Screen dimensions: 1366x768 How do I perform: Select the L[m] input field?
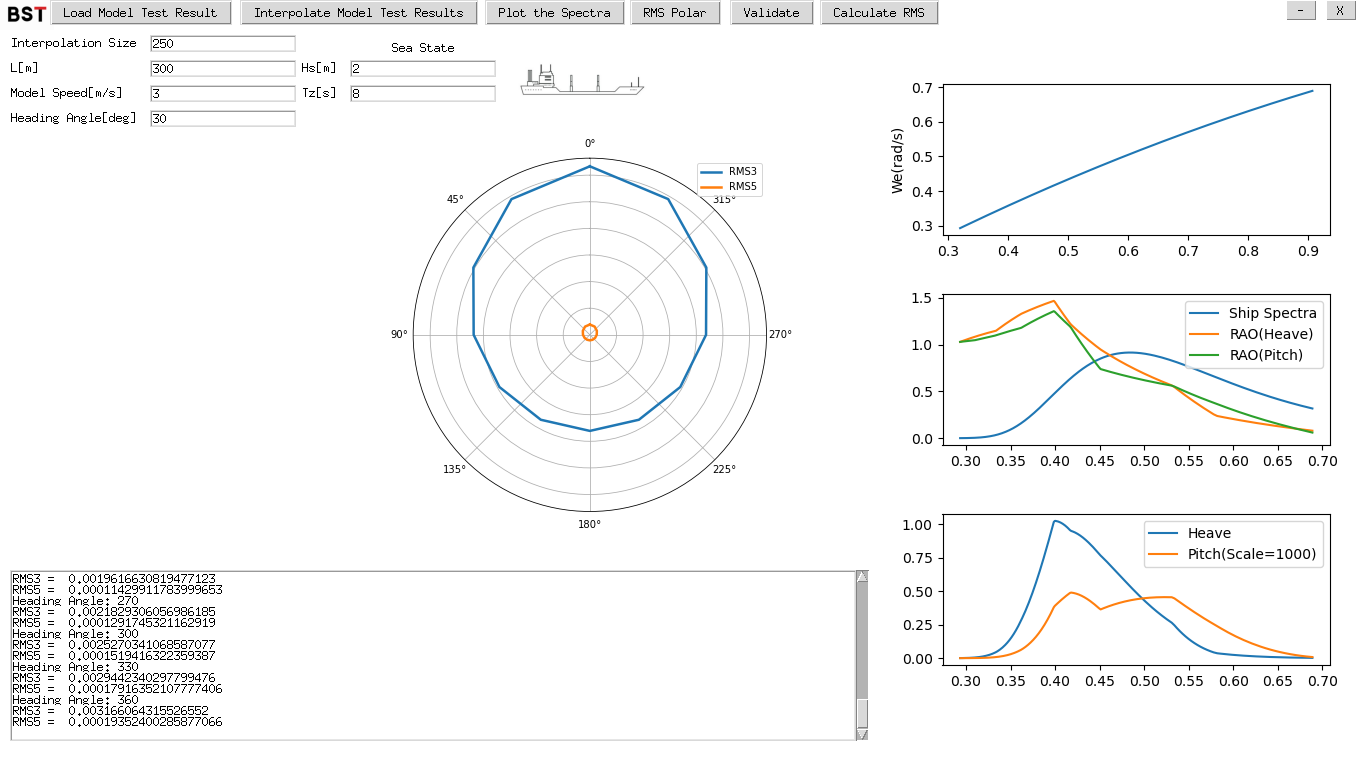point(222,68)
